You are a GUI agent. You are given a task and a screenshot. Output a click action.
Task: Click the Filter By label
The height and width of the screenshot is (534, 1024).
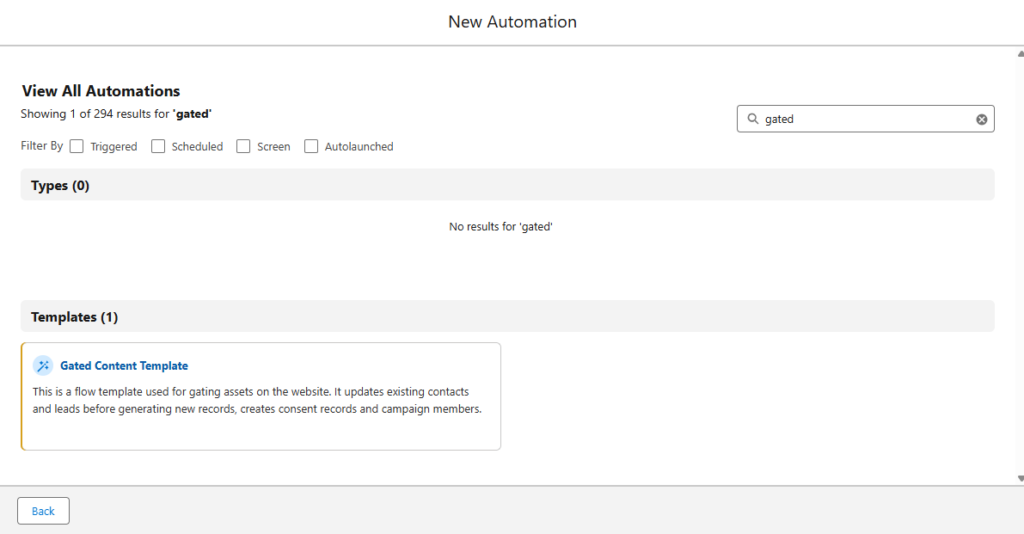click(x=42, y=146)
